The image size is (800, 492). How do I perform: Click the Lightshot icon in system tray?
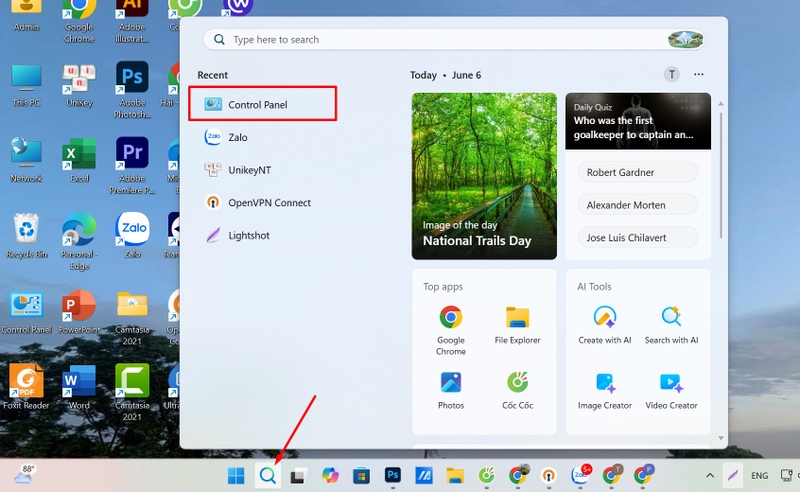click(x=733, y=476)
